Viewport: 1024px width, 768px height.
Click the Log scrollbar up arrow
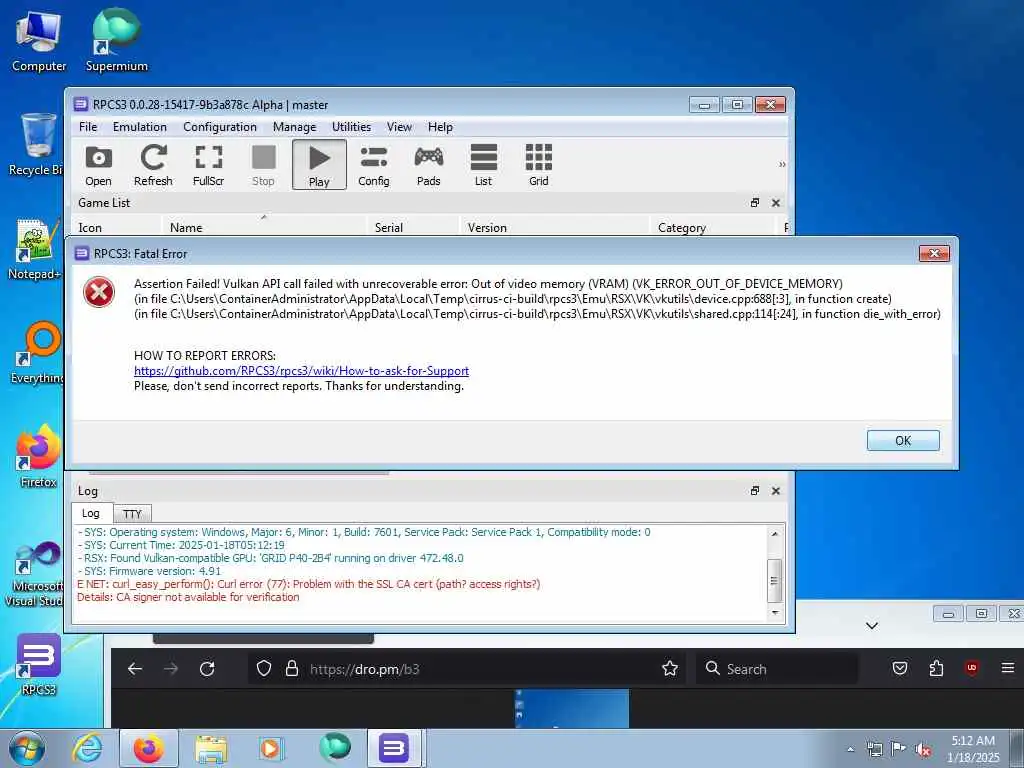(x=775, y=534)
